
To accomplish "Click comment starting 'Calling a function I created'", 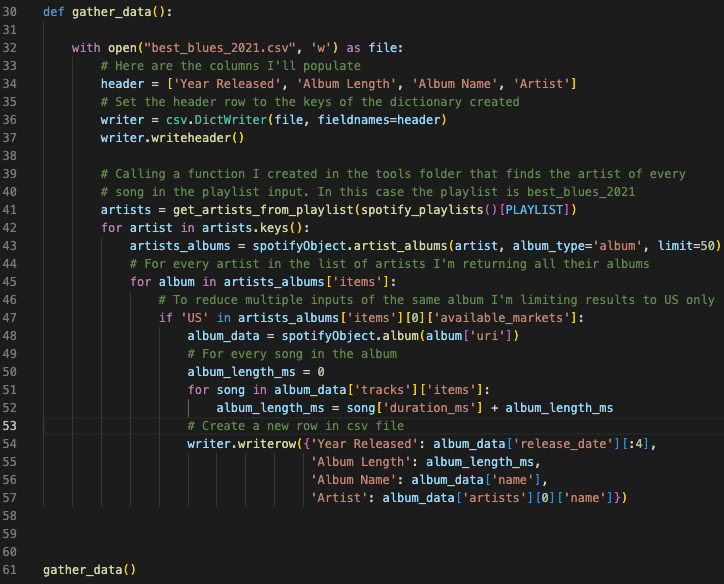I will (x=393, y=174).
